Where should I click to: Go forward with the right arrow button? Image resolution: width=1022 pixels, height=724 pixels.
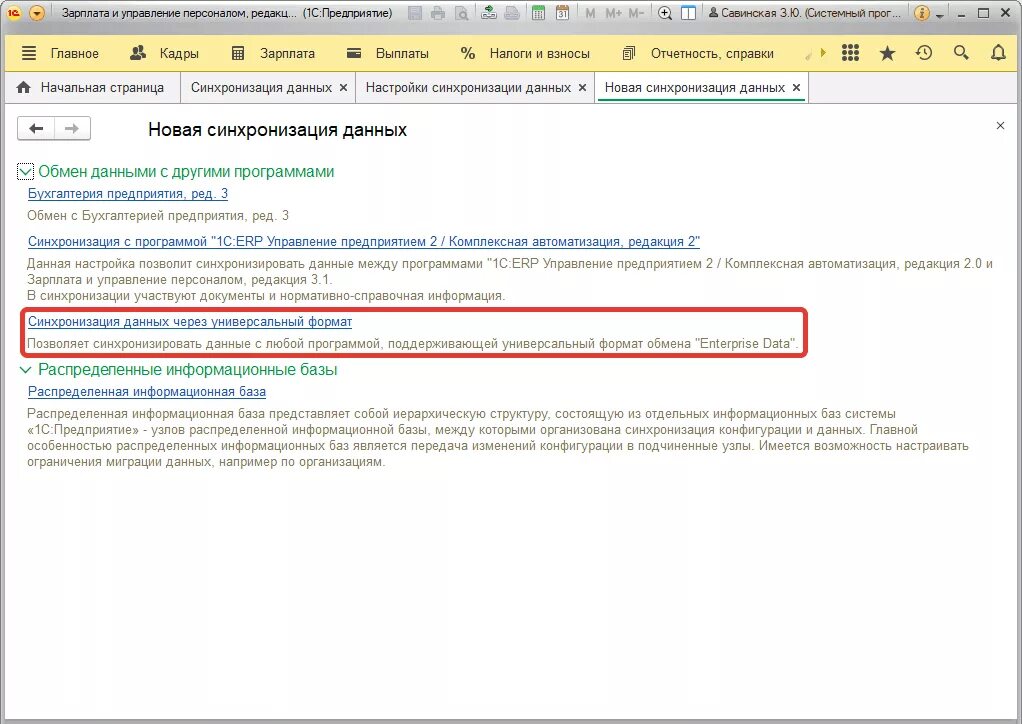point(72,128)
